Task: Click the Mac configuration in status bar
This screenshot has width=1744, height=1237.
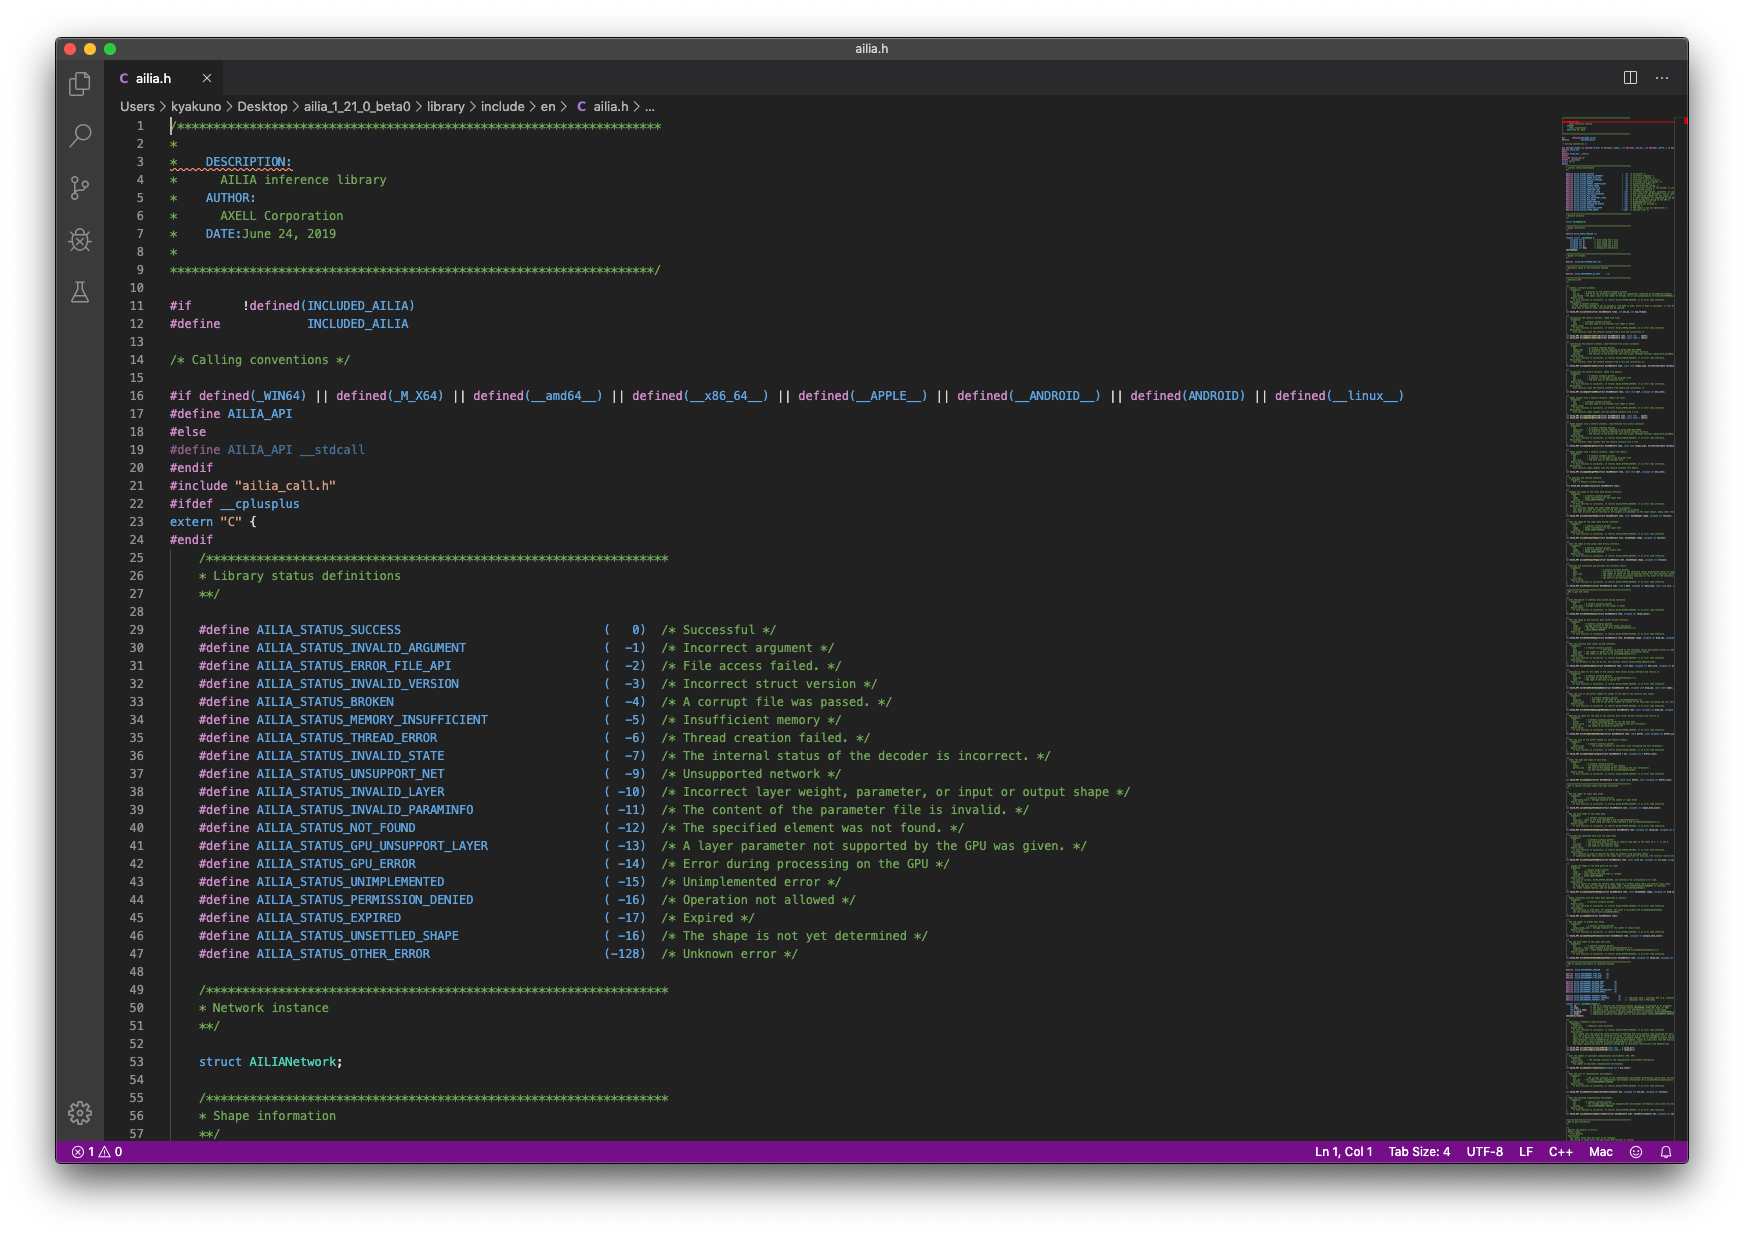Action: 1601,1152
